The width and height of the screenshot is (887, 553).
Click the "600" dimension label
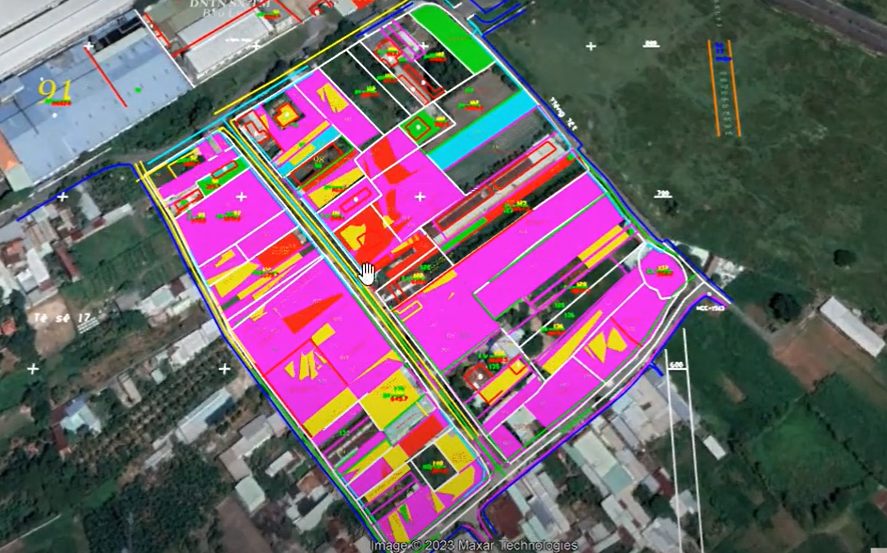pos(675,365)
